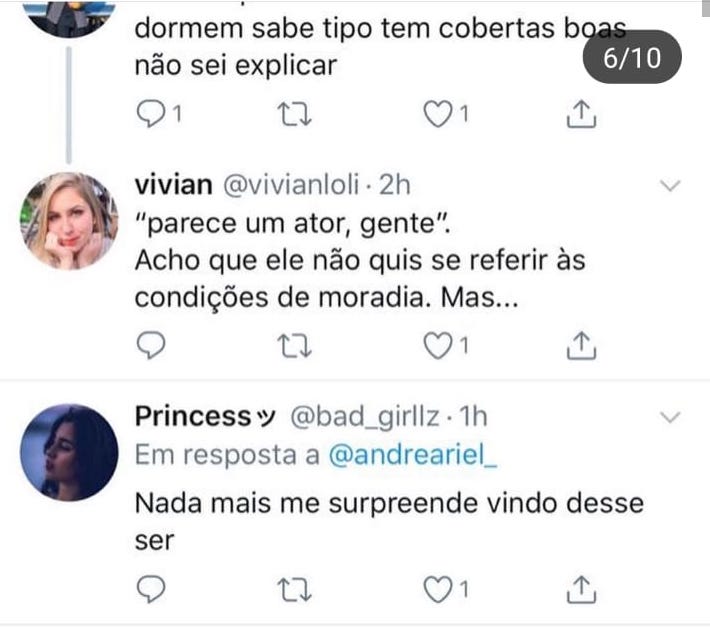710x628 pixels.
Task: Like vivian's tweet
Action: pos(436,345)
